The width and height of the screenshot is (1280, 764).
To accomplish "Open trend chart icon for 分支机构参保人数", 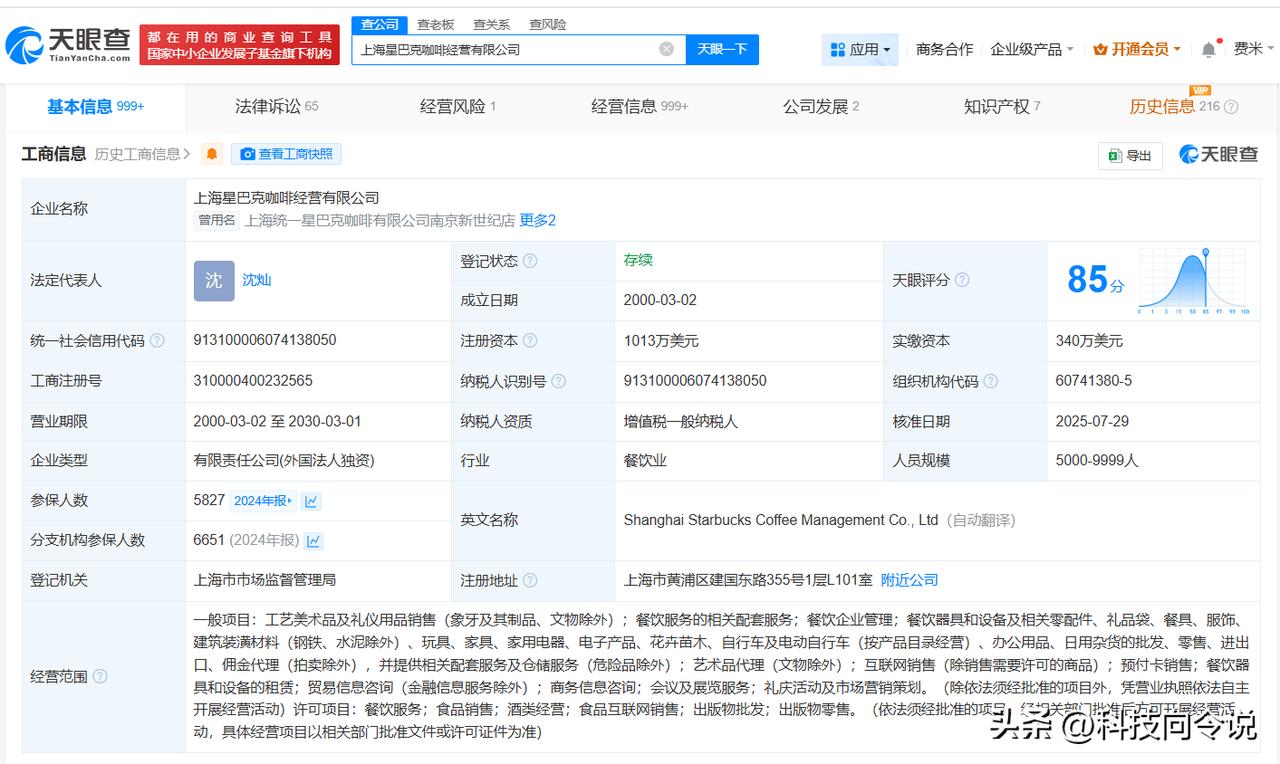I will (x=314, y=541).
